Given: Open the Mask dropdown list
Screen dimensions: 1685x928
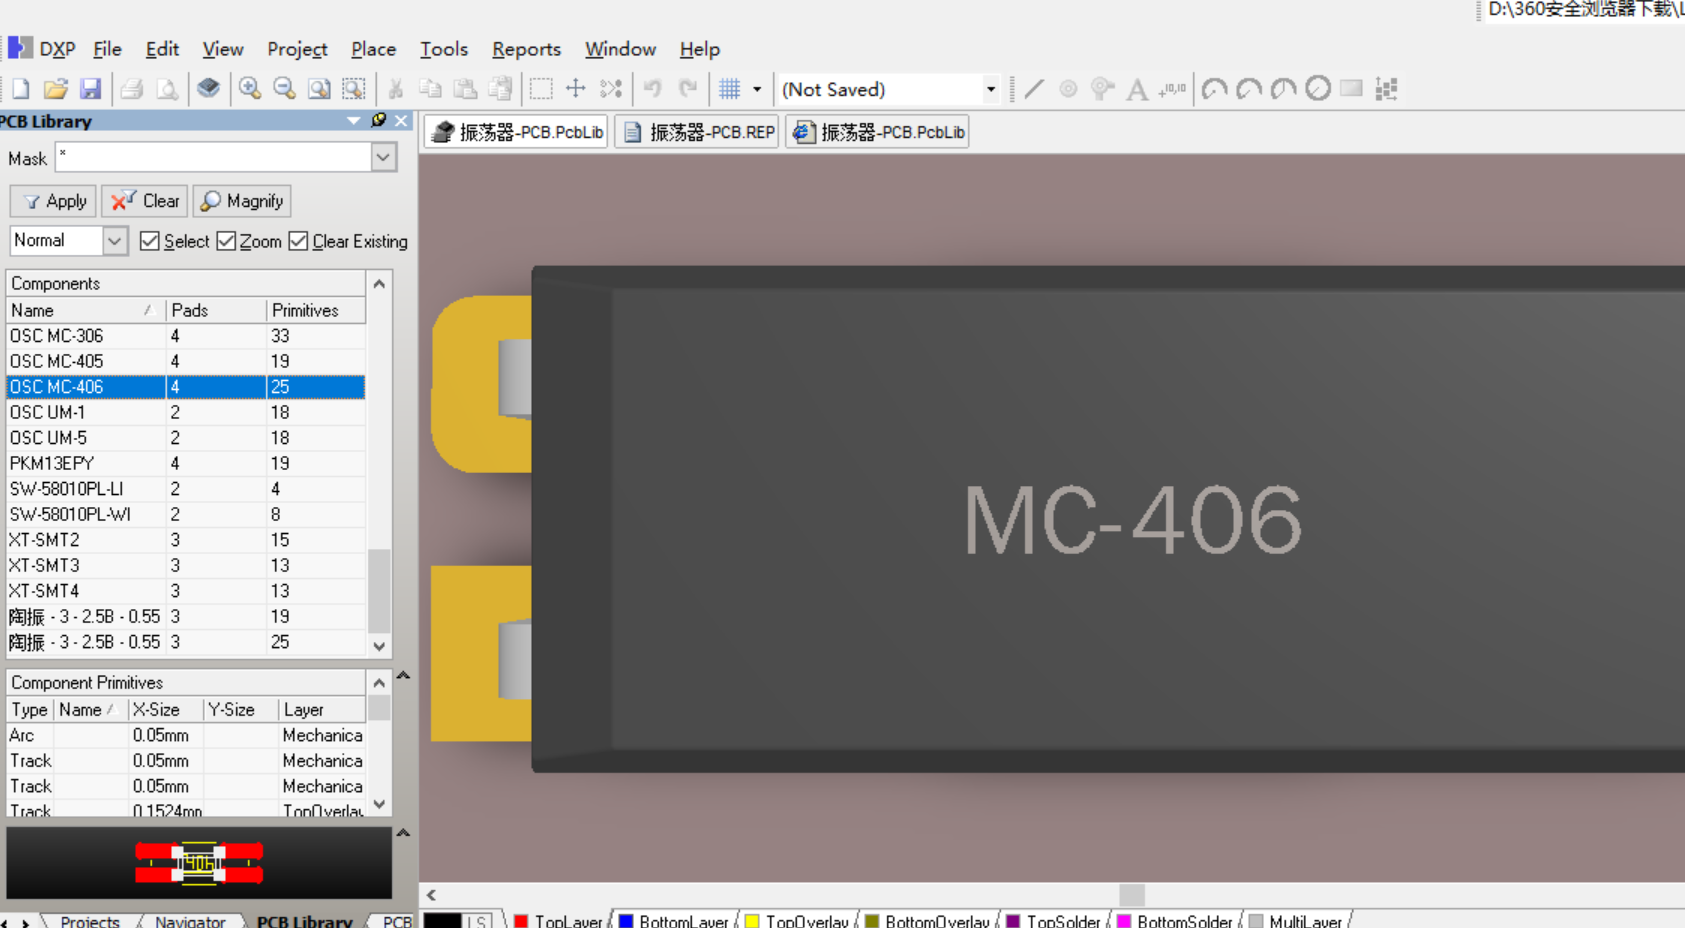Looking at the screenshot, I should coord(383,158).
